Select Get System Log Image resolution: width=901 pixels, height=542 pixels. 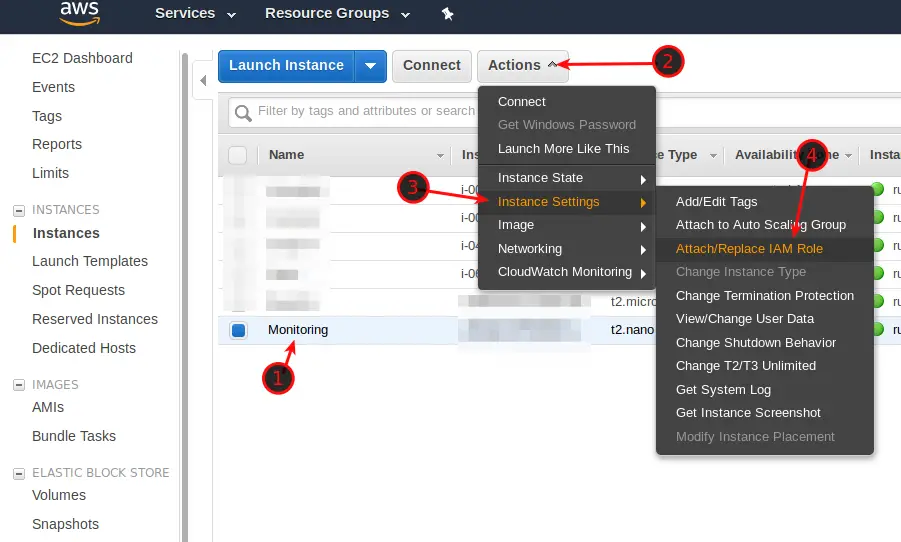pyautogui.click(x=764, y=390)
